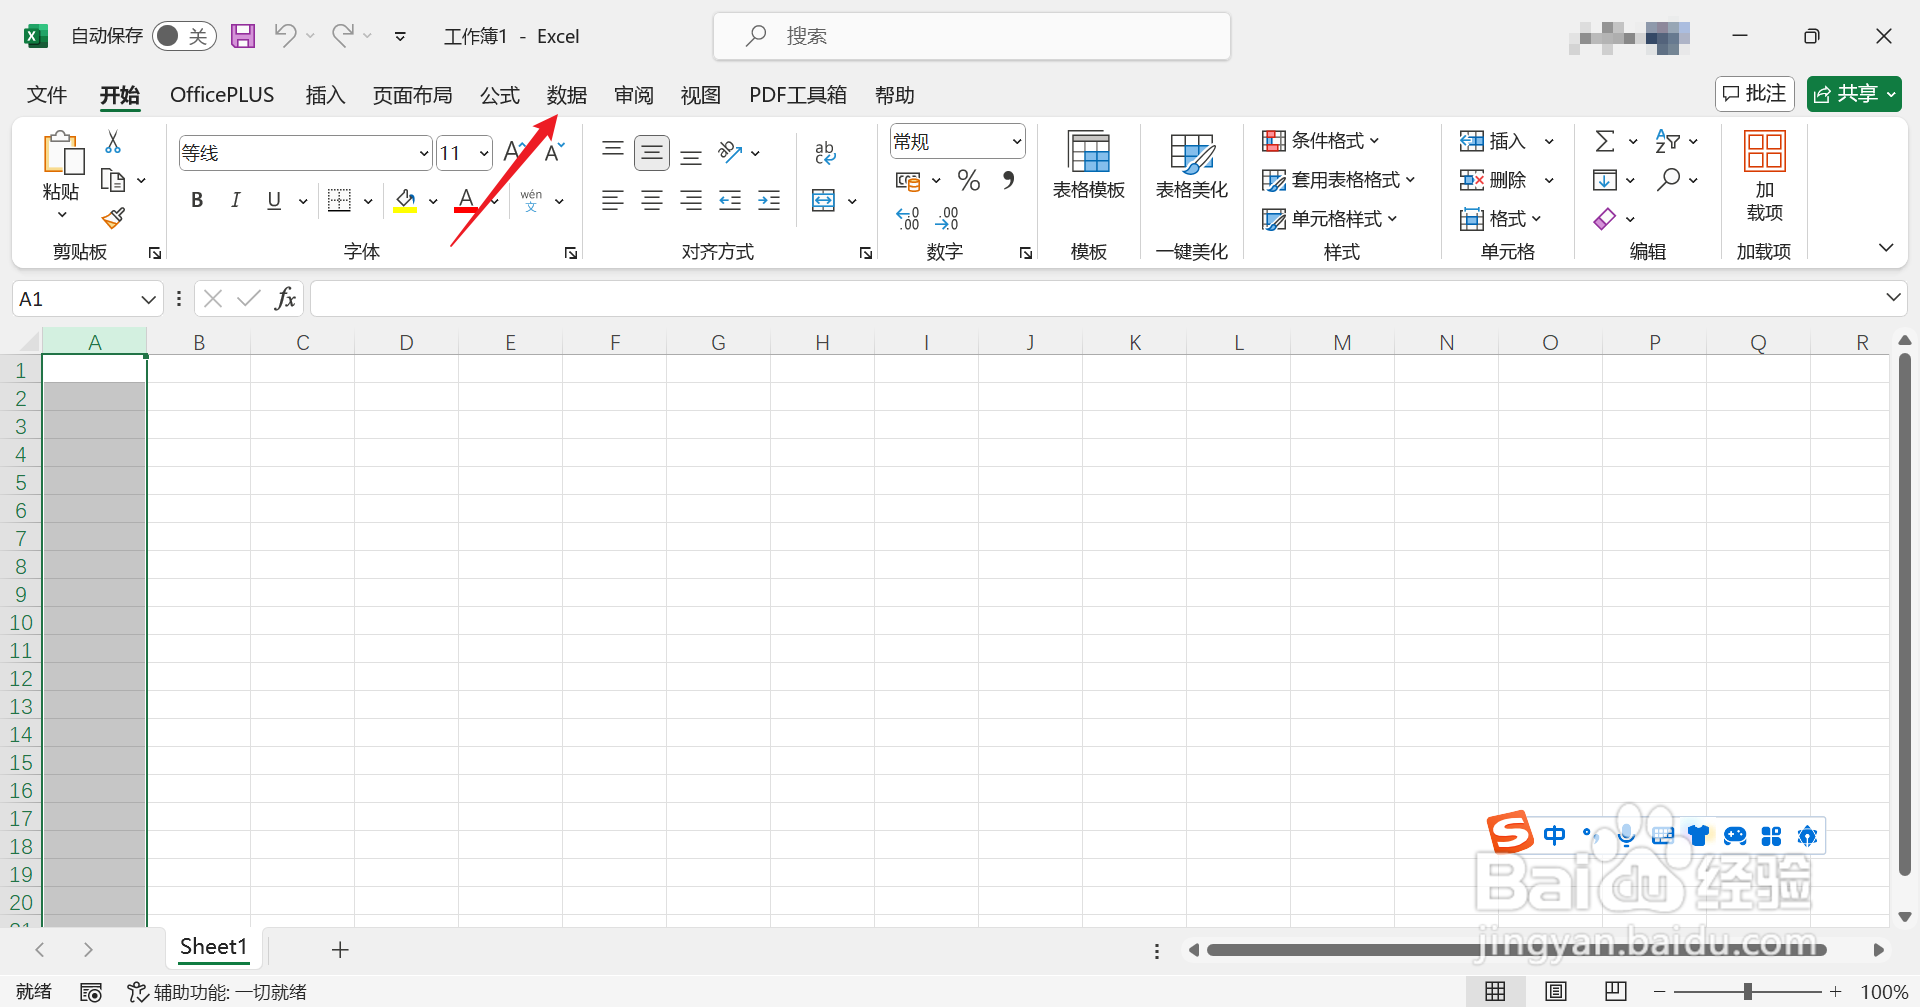Click the Increase Indent icon
Image resolution: width=1920 pixels, height=1007 pixels.
point(769,200)
